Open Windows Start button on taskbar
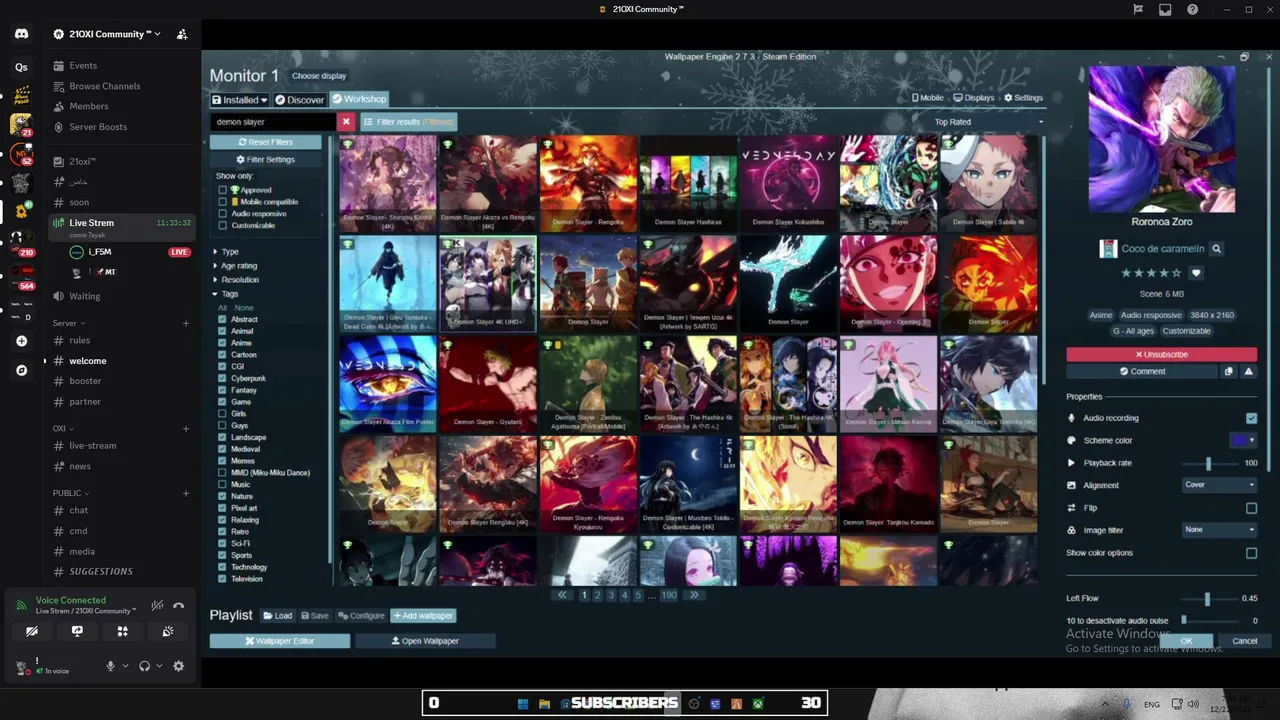1280x720 pixels. tap(522, 704)
